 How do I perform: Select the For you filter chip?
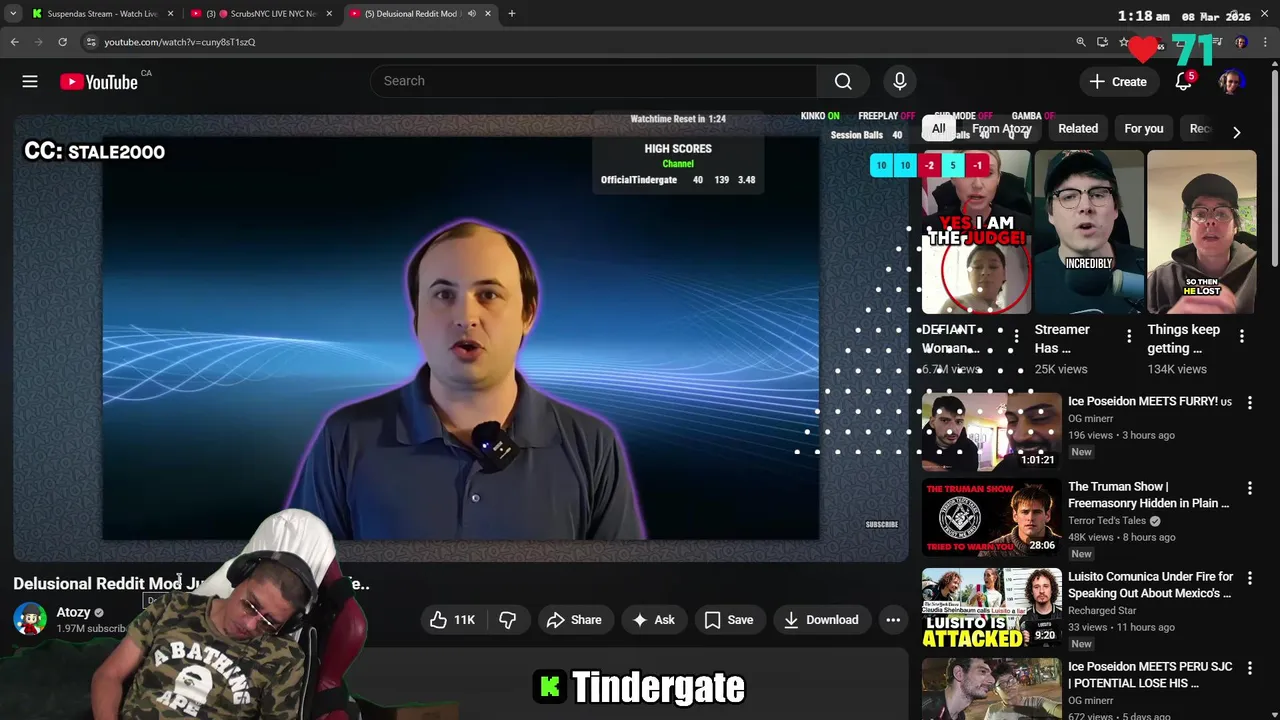click(x=1144, y=128)
